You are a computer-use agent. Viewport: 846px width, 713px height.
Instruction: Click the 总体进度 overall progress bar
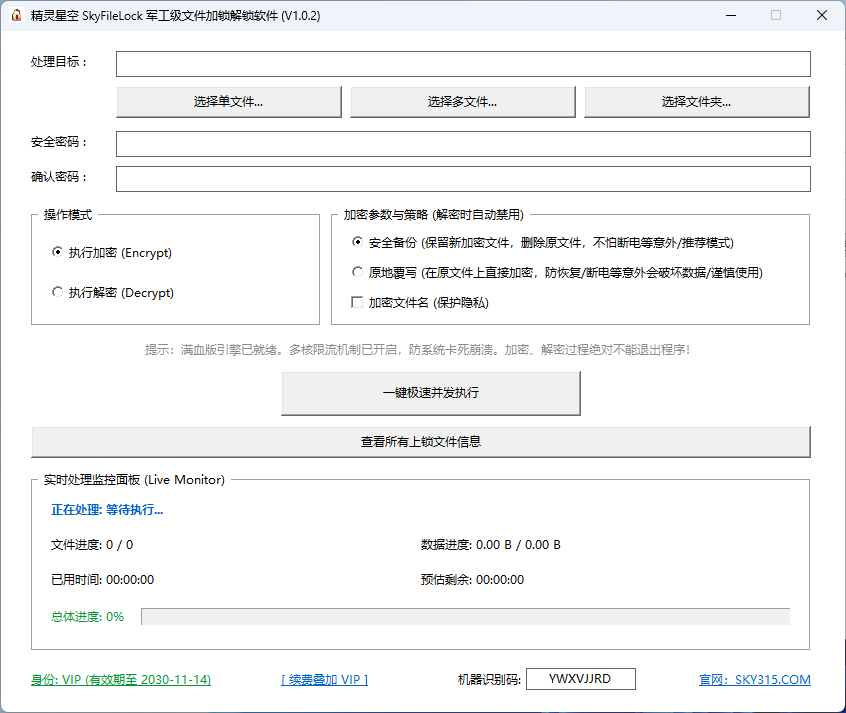[x=466, y=616]
